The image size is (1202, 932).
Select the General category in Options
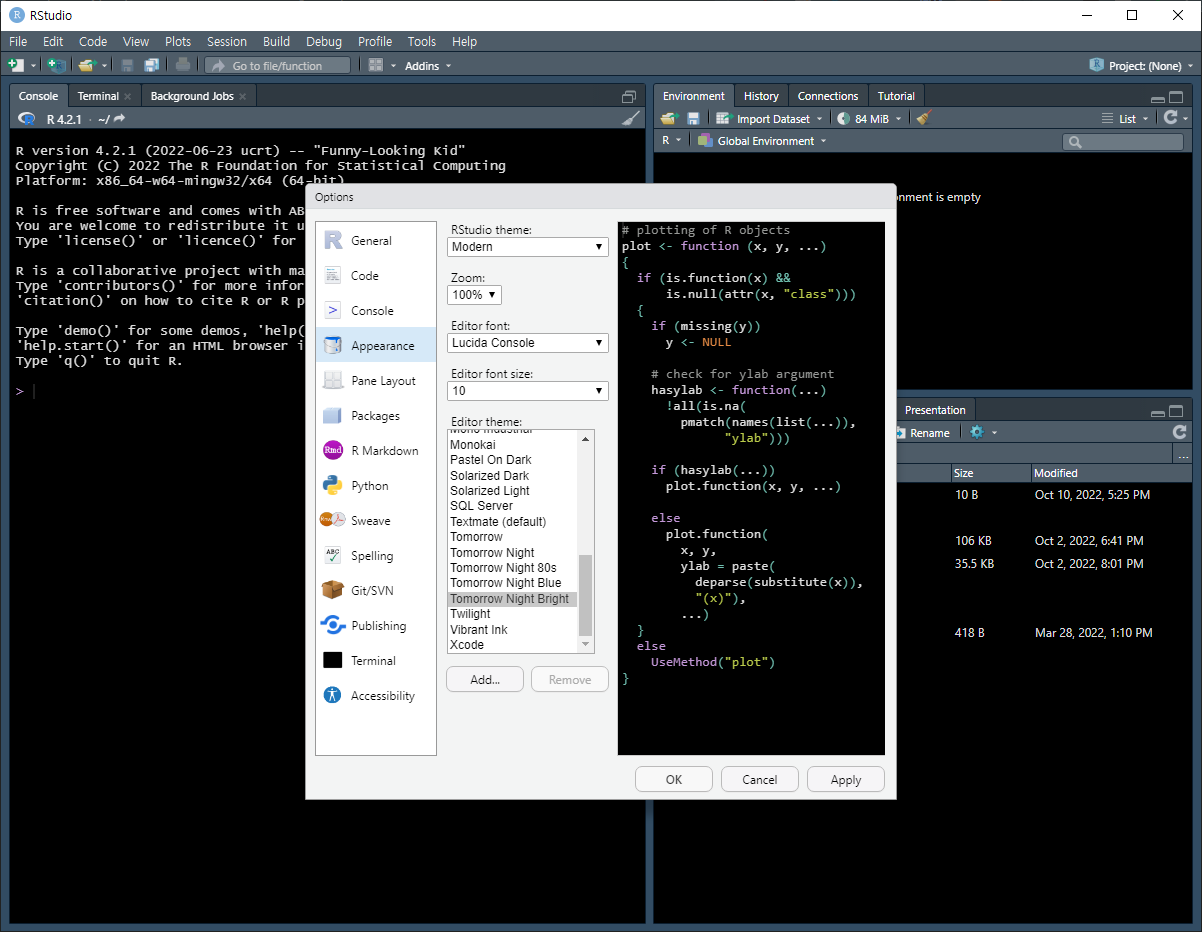point(376,240)
